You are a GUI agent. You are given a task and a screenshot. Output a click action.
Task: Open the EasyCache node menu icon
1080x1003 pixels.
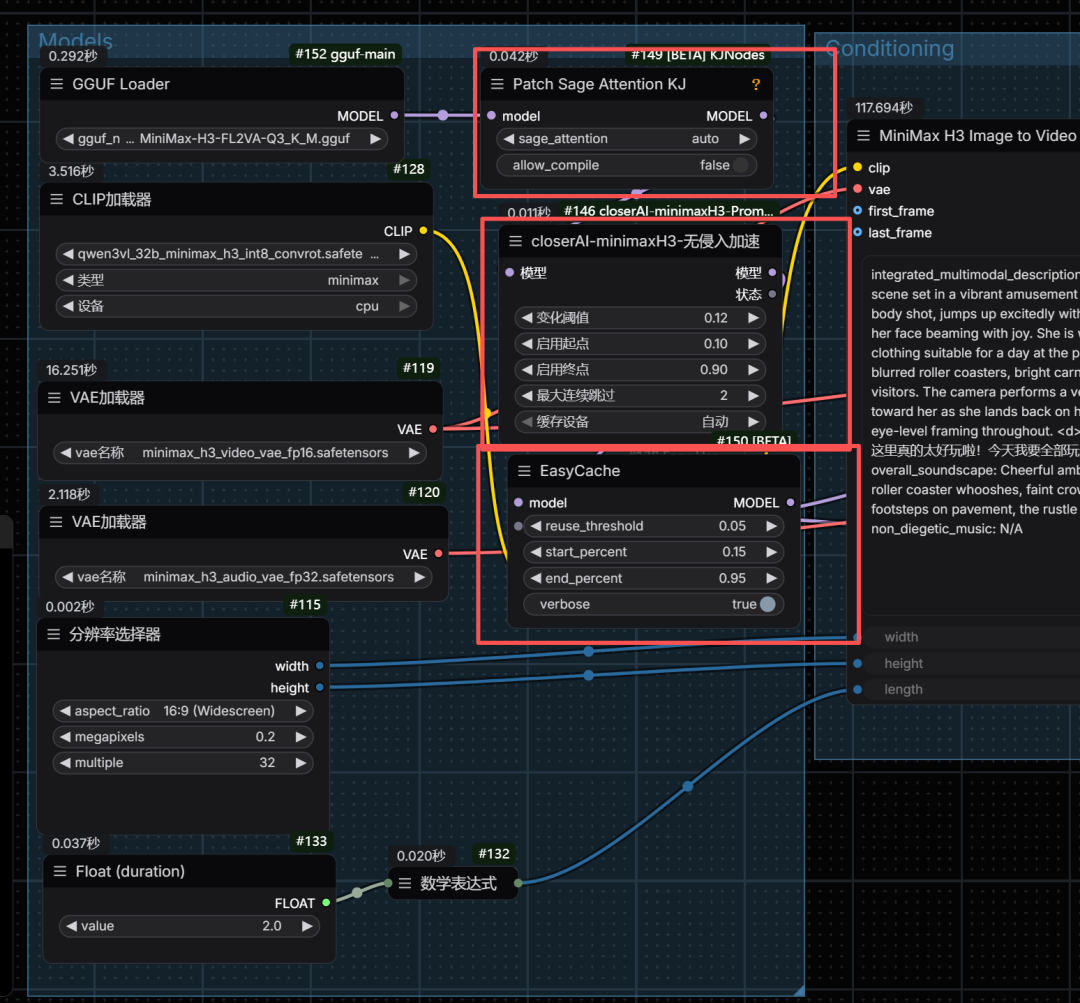[524, 471]
